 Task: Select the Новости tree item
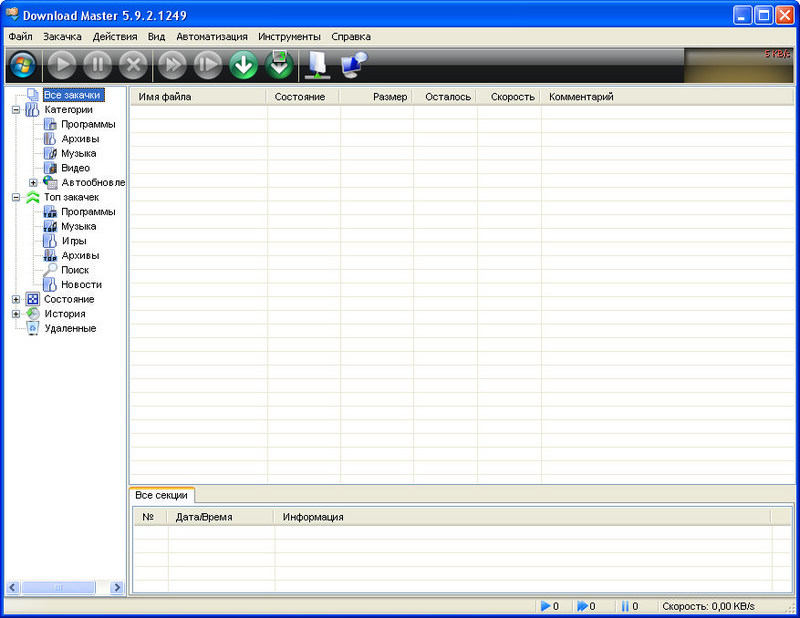[x=81, y=284]
